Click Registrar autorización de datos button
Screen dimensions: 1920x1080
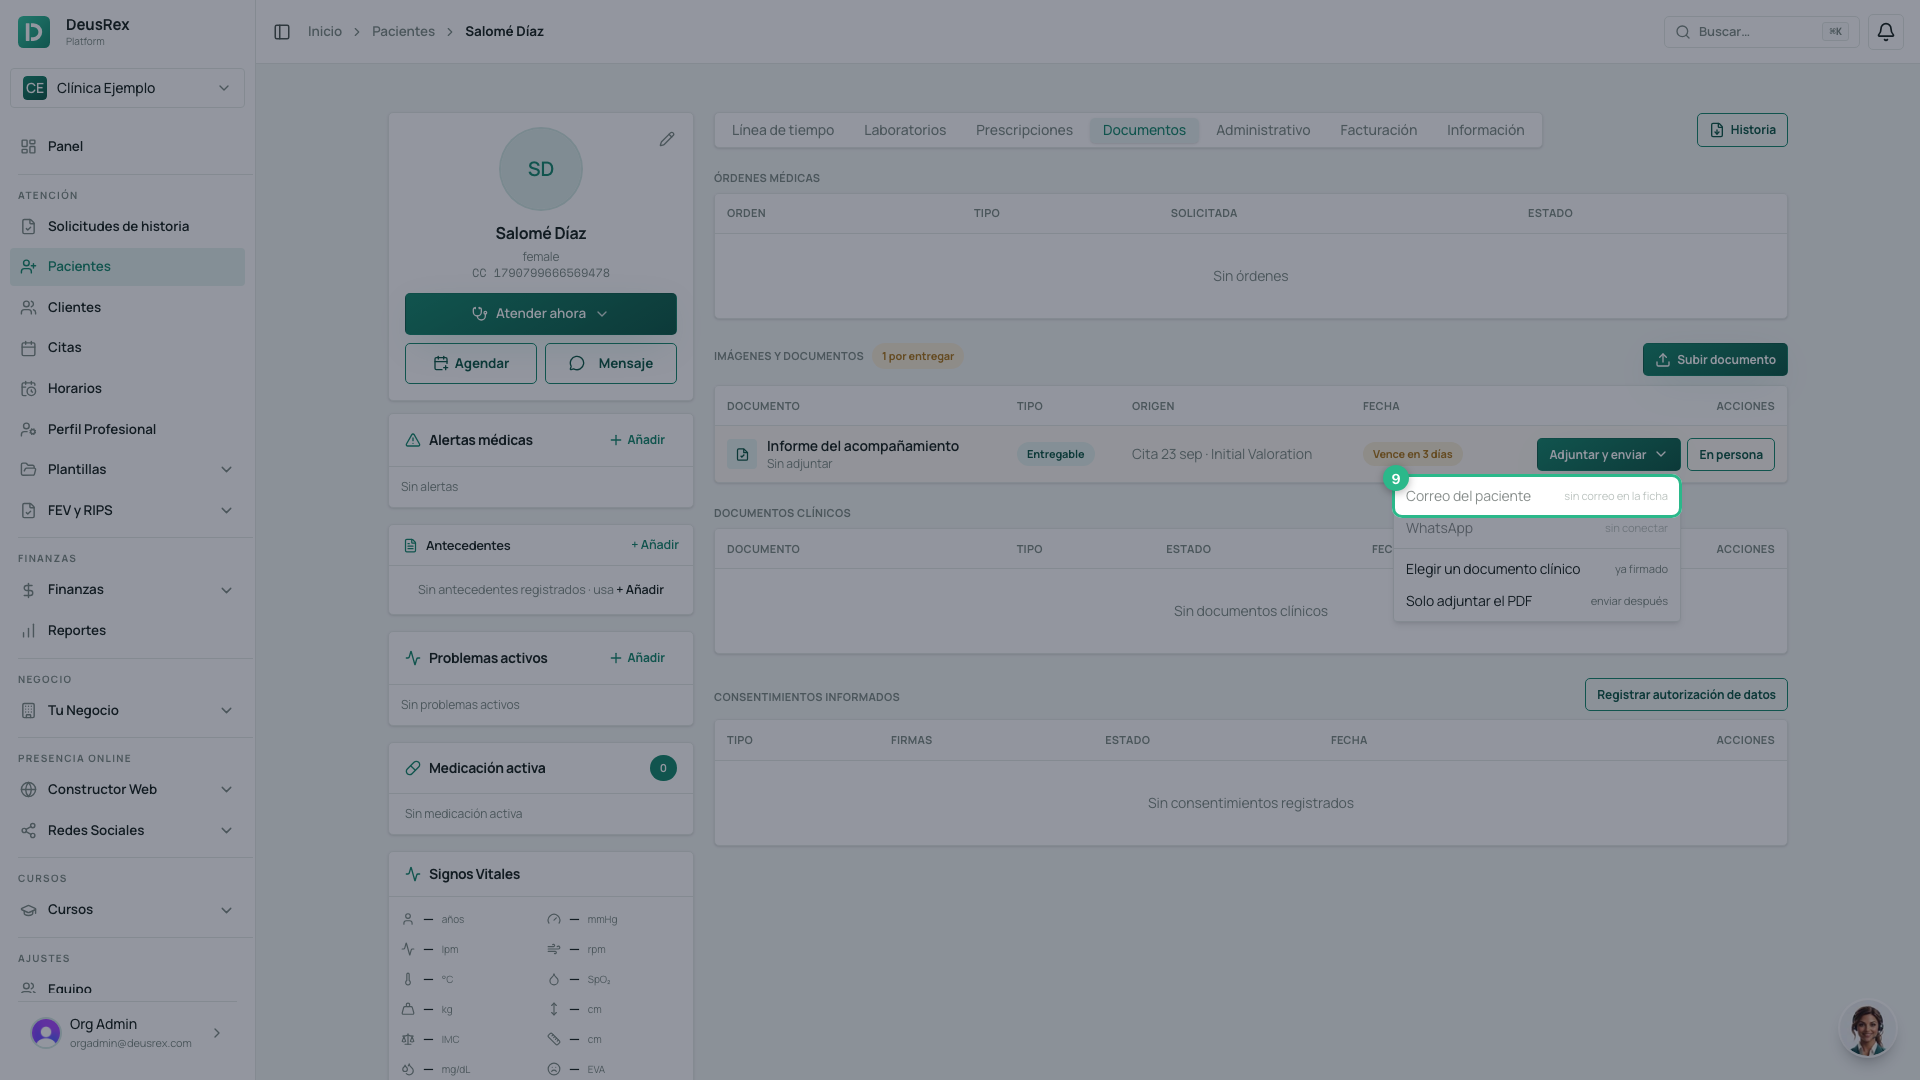pyautogui.click(x=1685, y=695)
